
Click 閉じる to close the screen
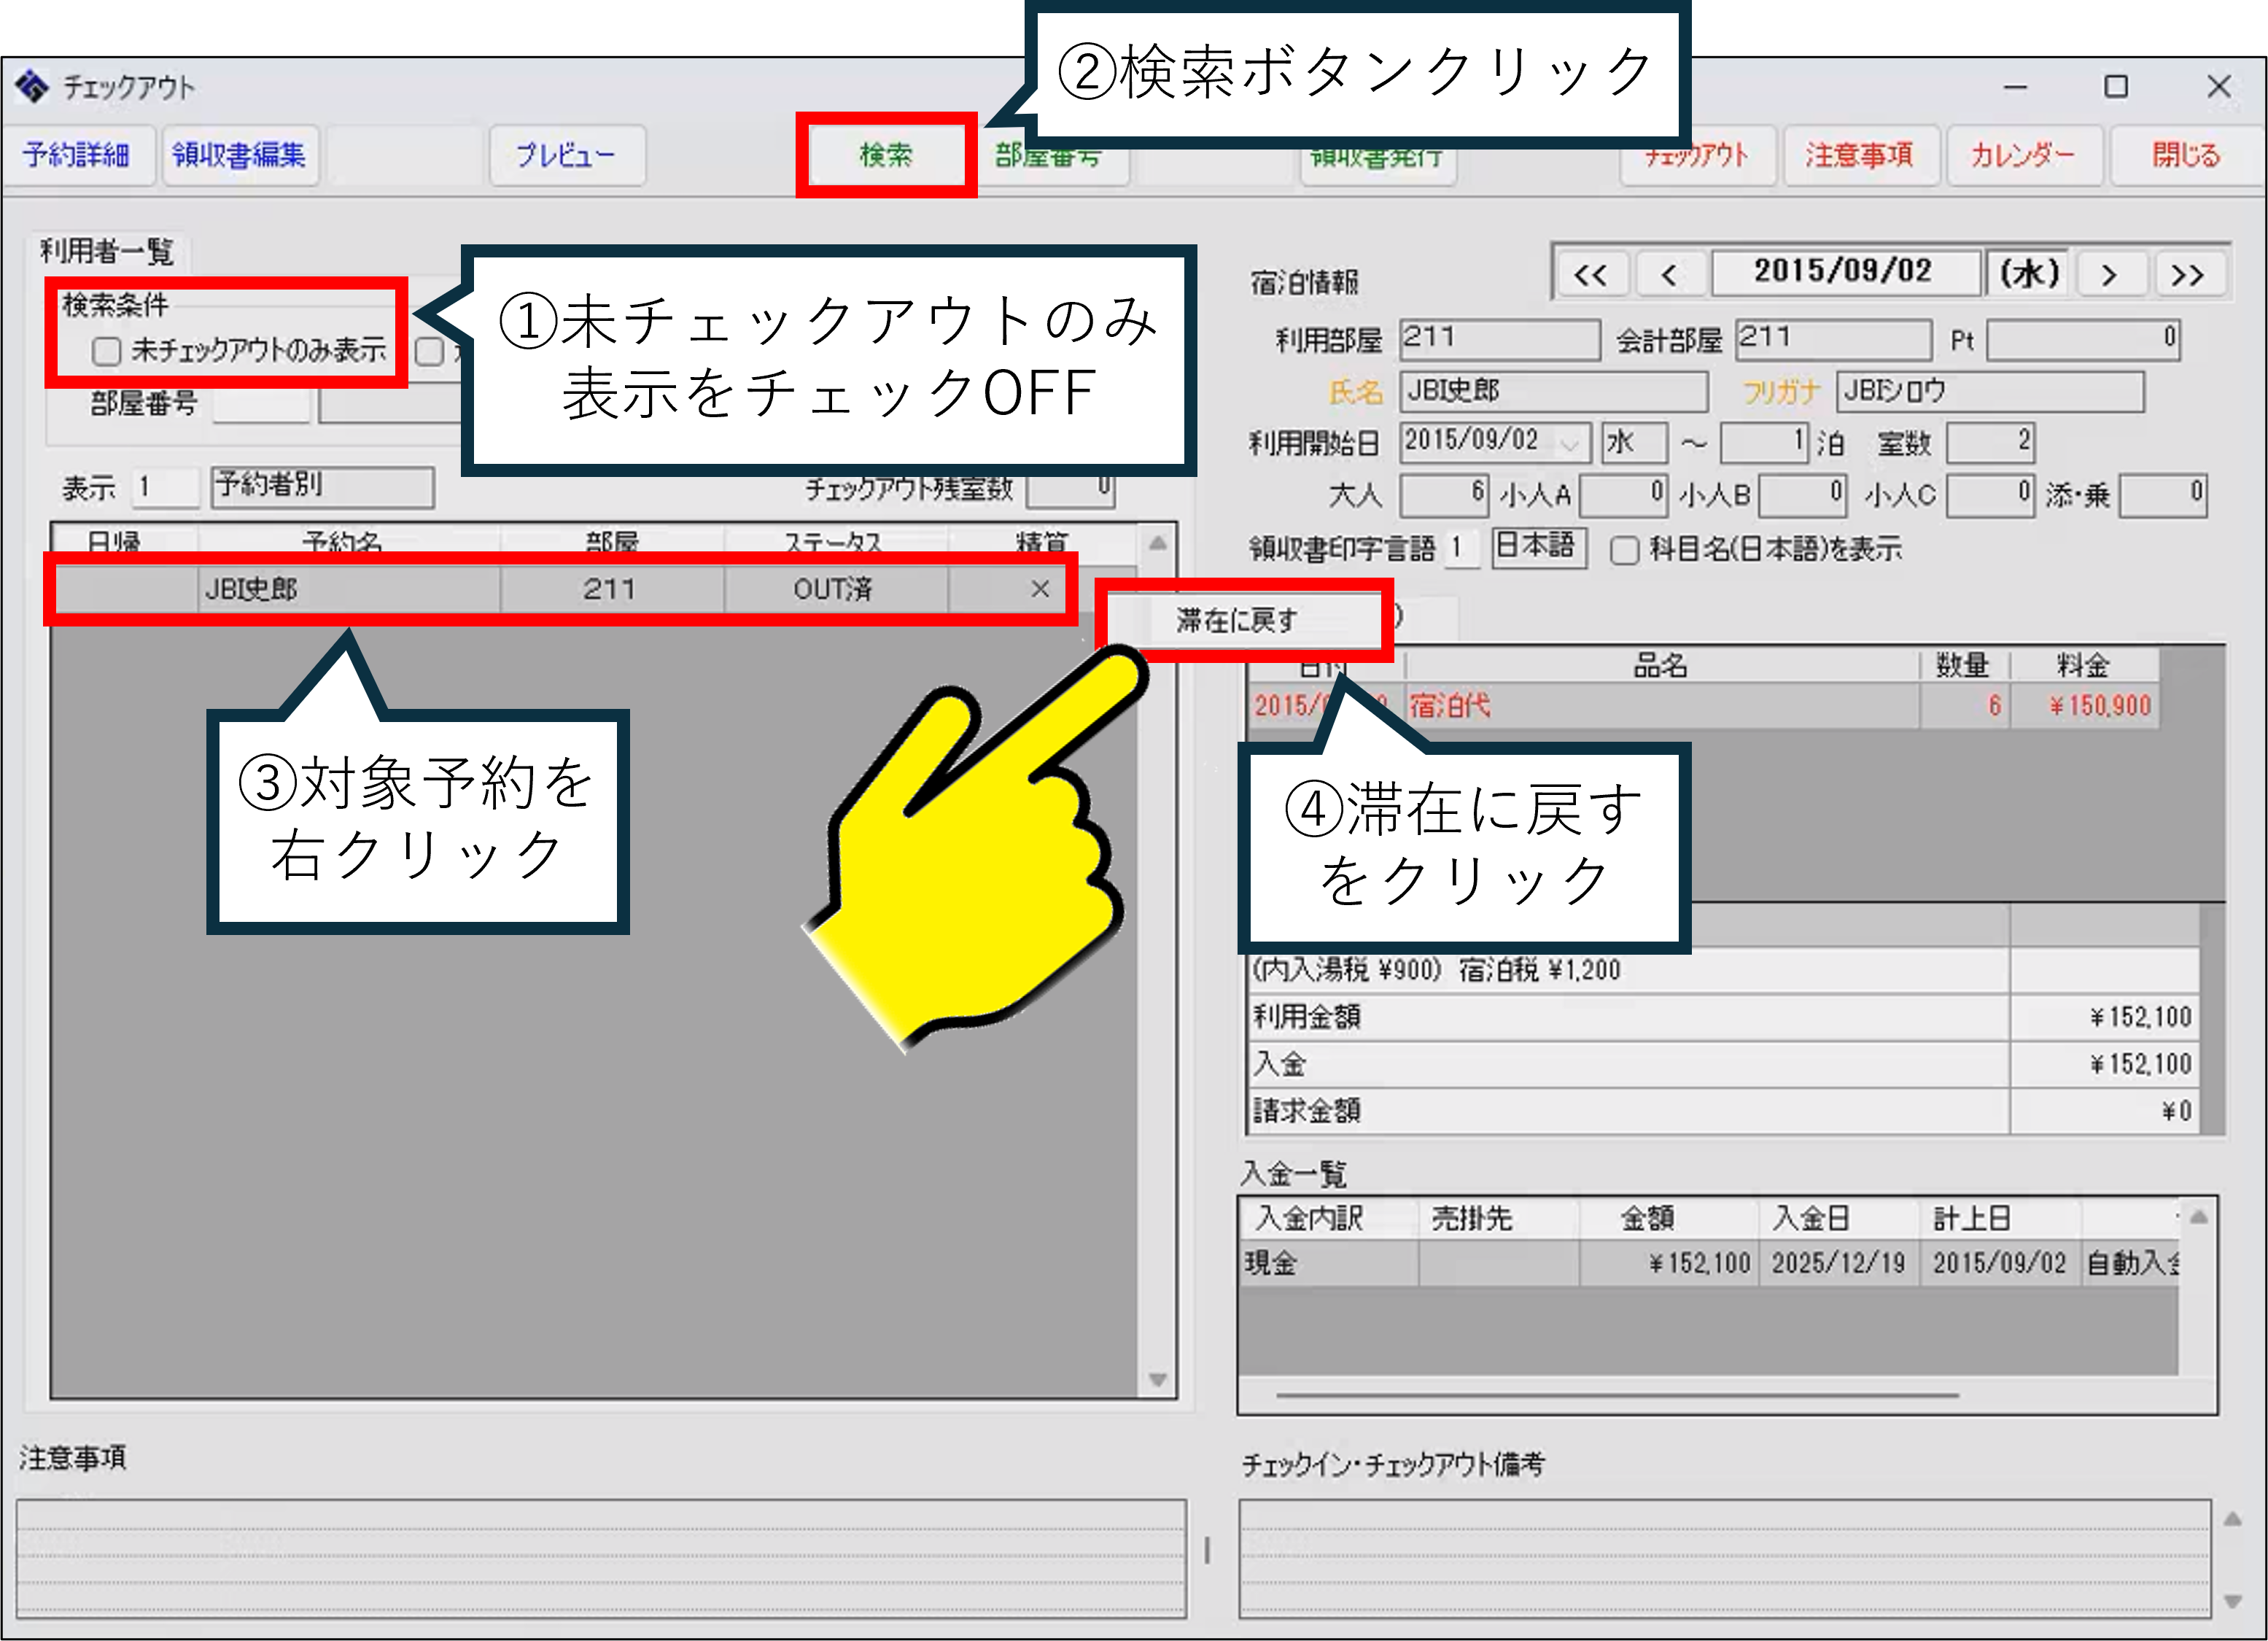(2186, 155)
